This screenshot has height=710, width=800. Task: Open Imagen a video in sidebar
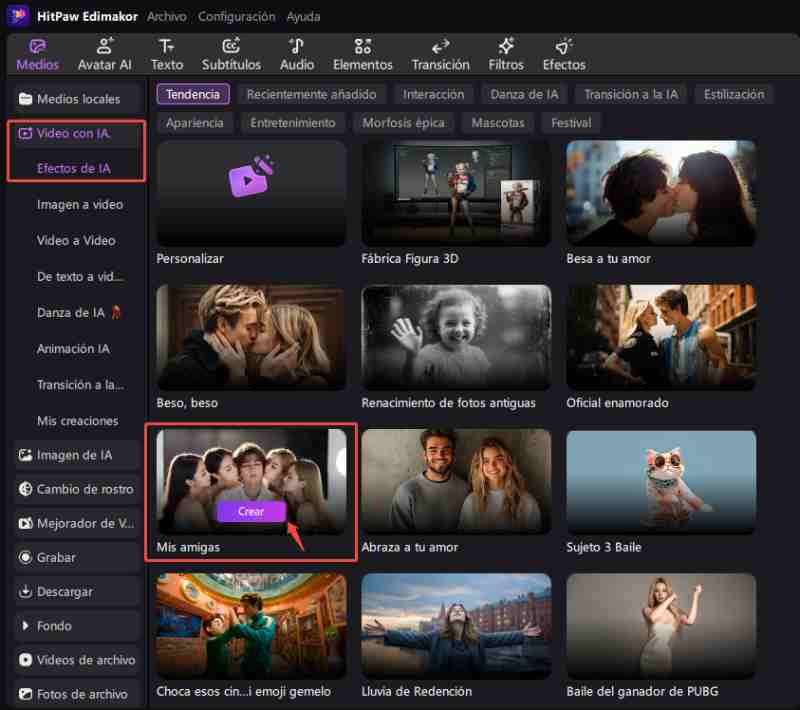[x=80, y=205]
